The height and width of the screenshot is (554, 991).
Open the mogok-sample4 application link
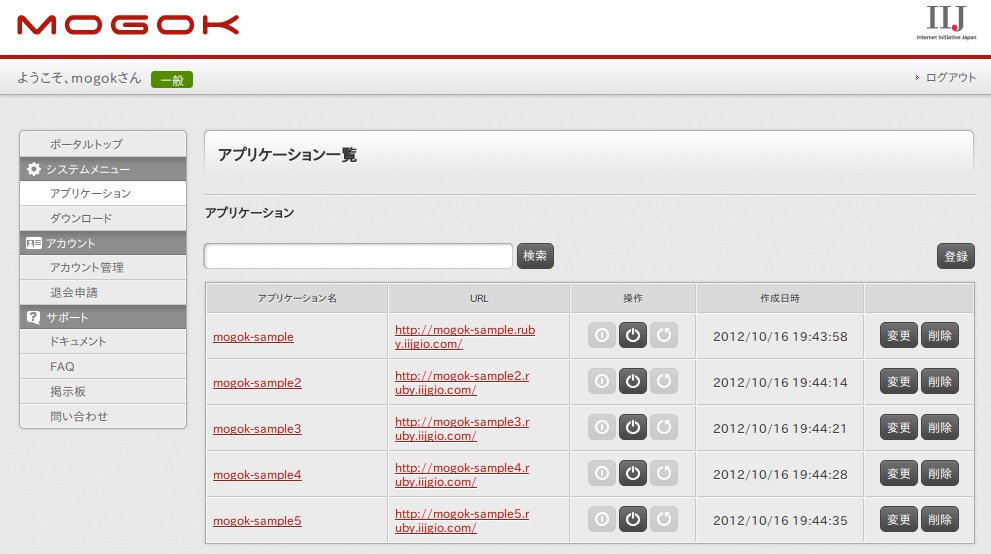[x=257, y=475]
